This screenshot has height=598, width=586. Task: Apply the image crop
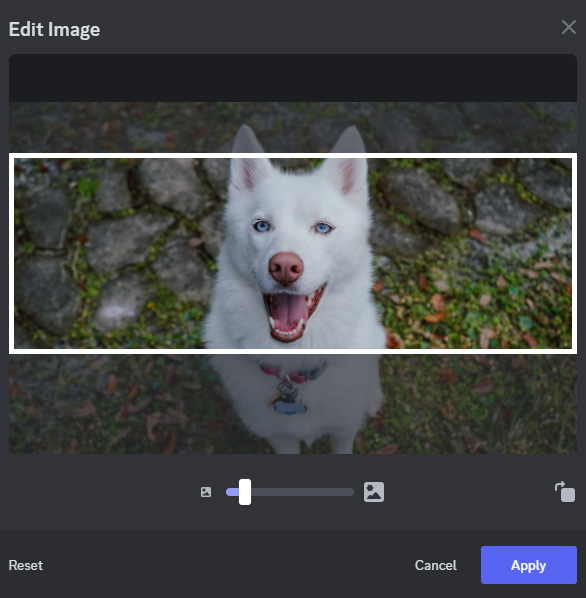(528, 565)
